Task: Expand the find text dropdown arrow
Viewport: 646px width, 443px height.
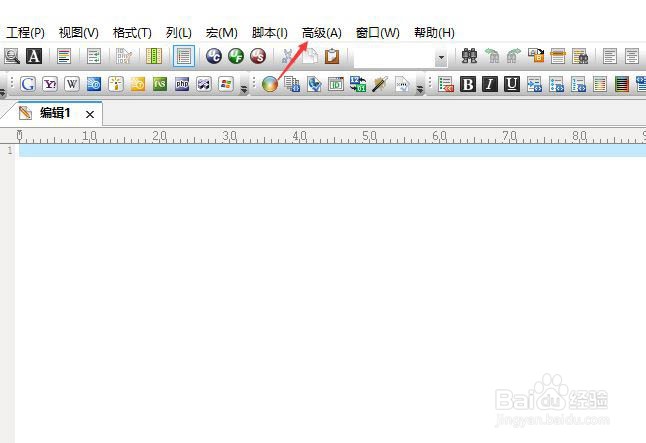Action: point(441,57)
